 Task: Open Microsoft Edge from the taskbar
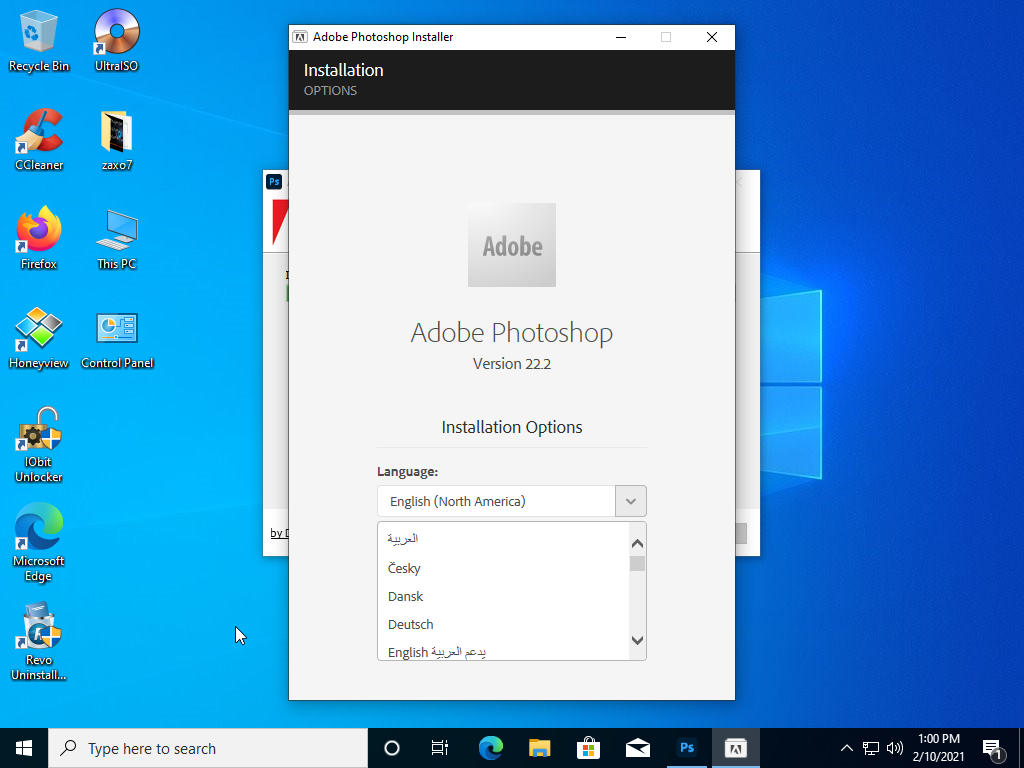[490, 748]
